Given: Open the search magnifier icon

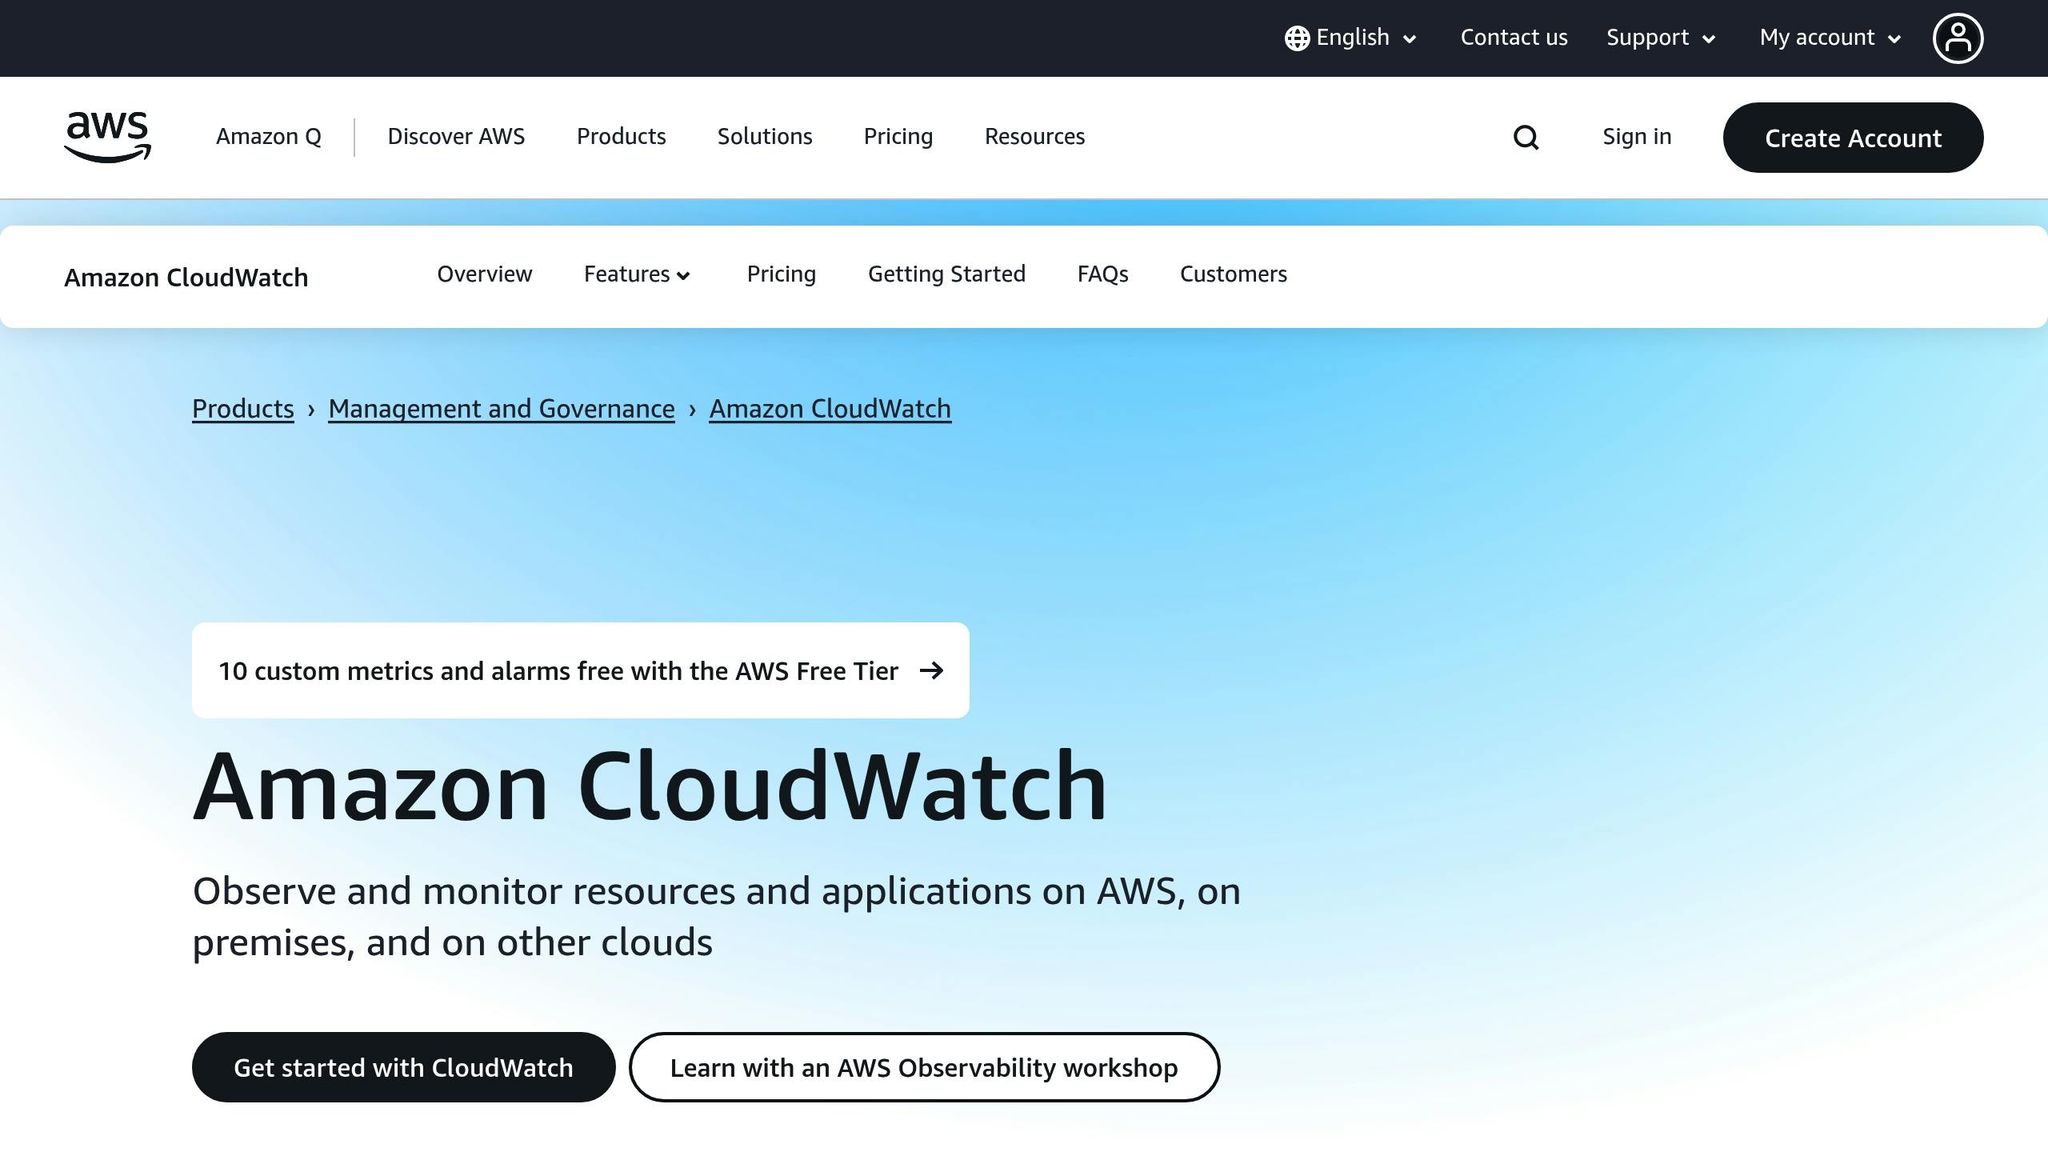Looking at the screenshot, I should tap(1525, 137).
